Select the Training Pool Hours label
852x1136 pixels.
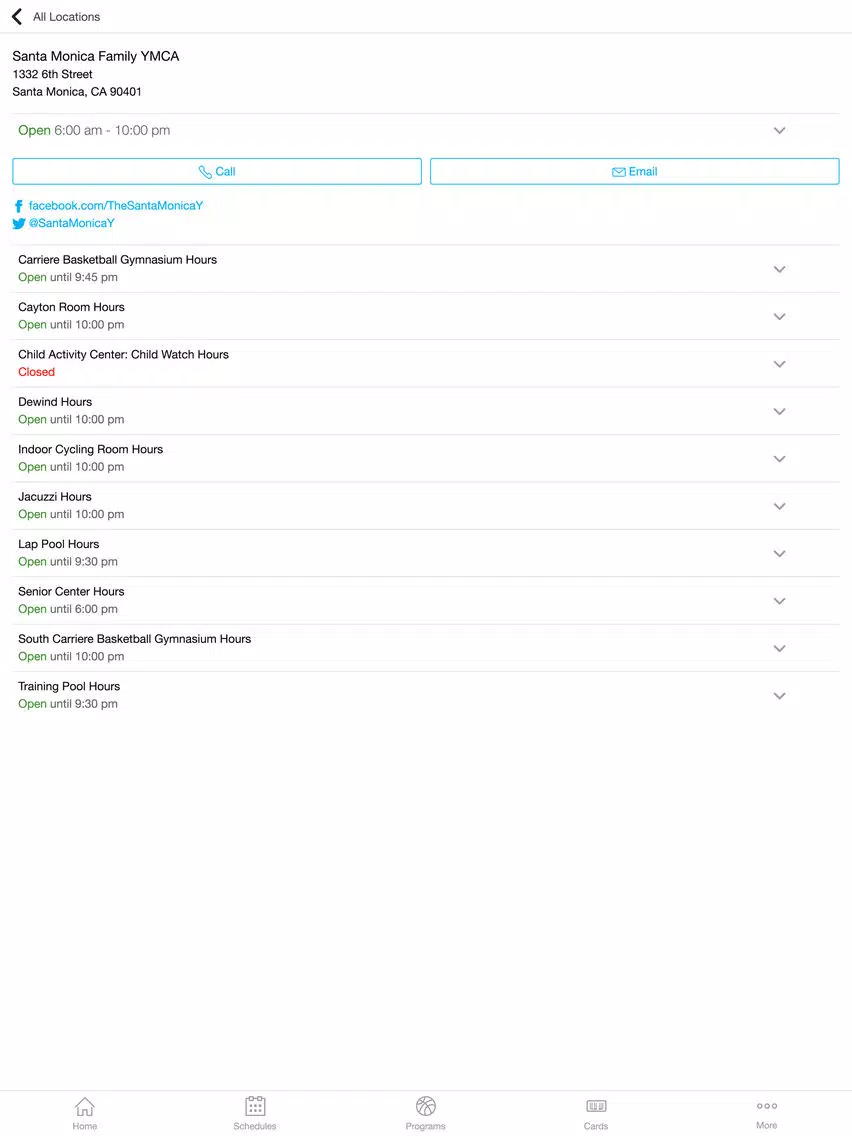pyautogui.click(x=69, y=687)
